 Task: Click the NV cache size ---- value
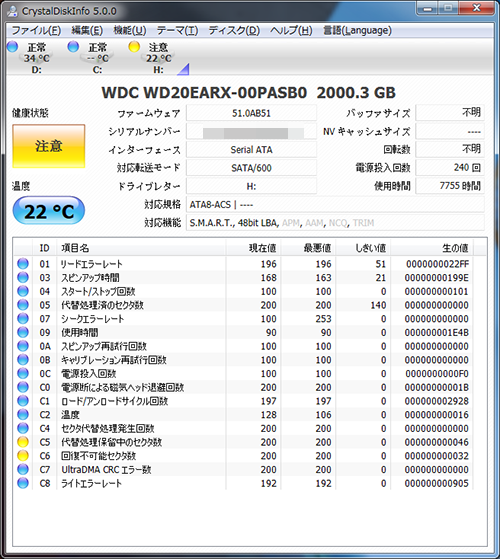click(x=450, y=132)
